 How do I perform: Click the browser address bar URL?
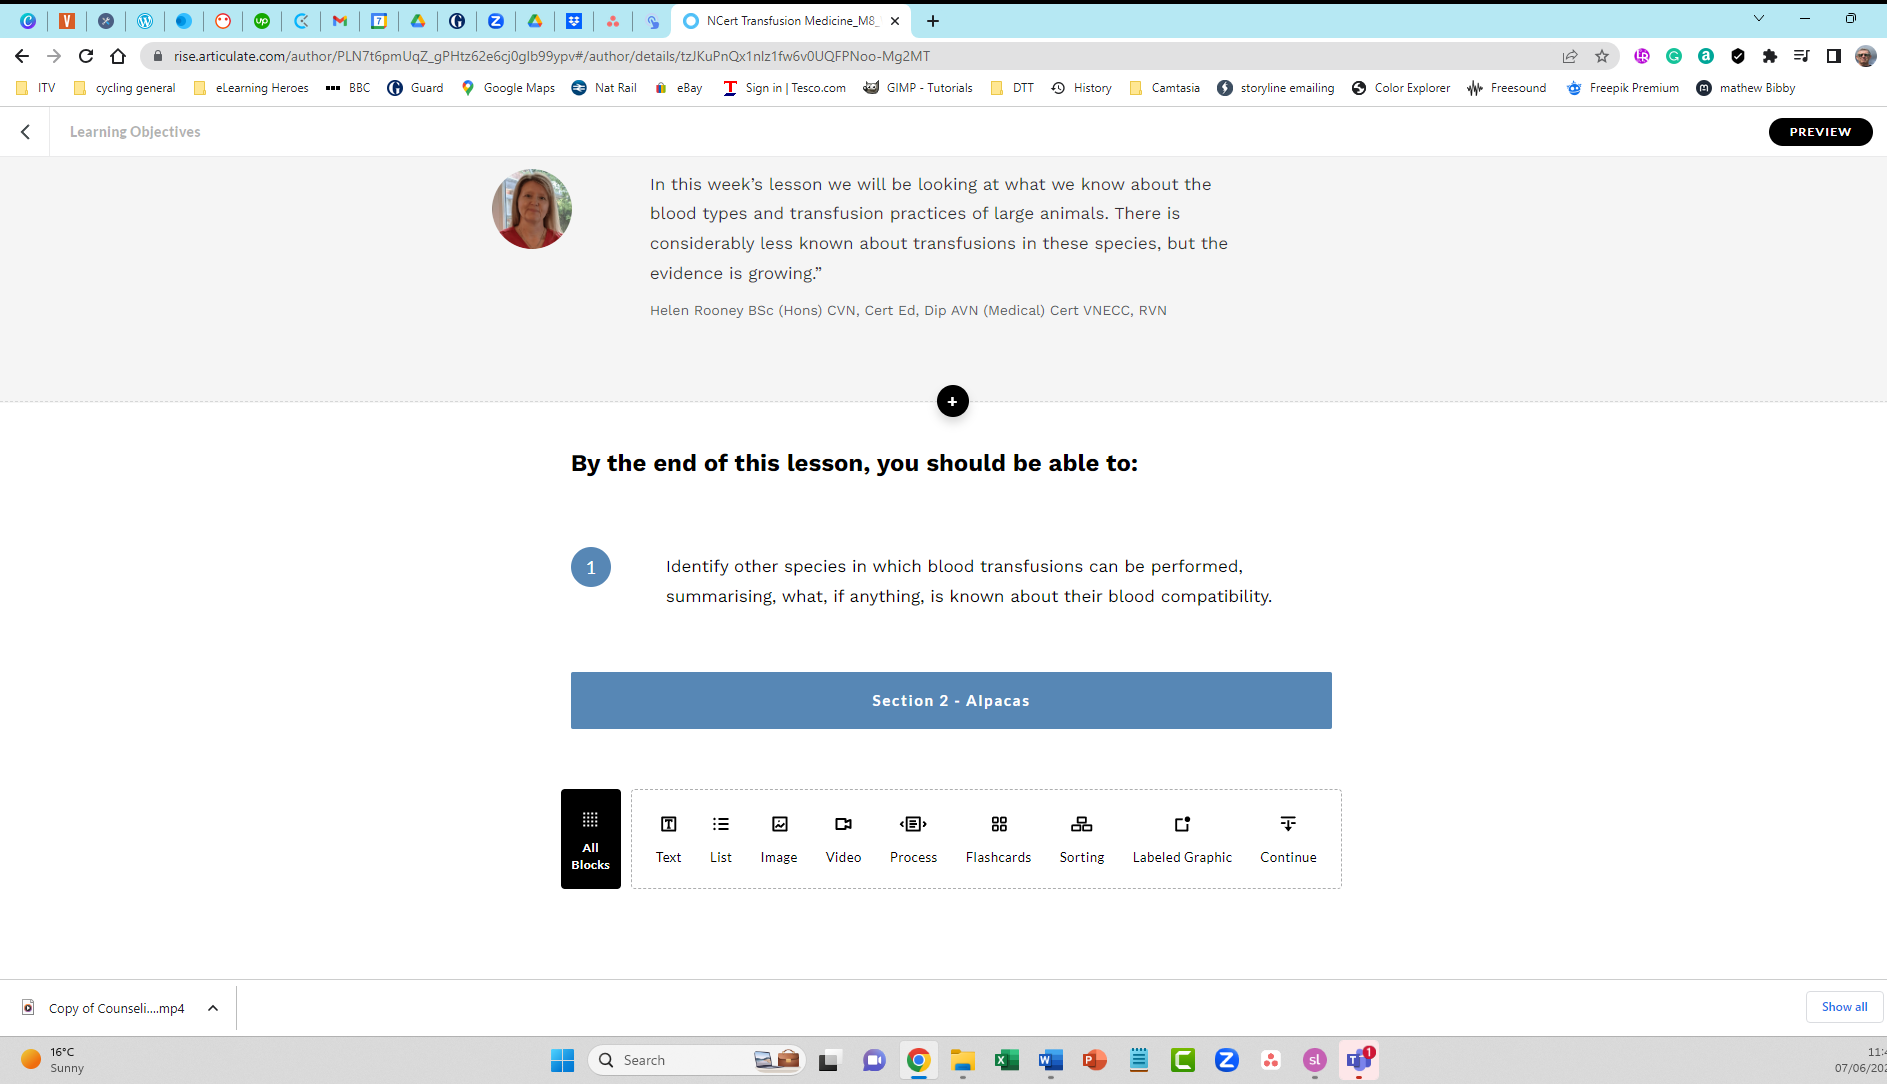pyautogui.click(x=552, y=56)
